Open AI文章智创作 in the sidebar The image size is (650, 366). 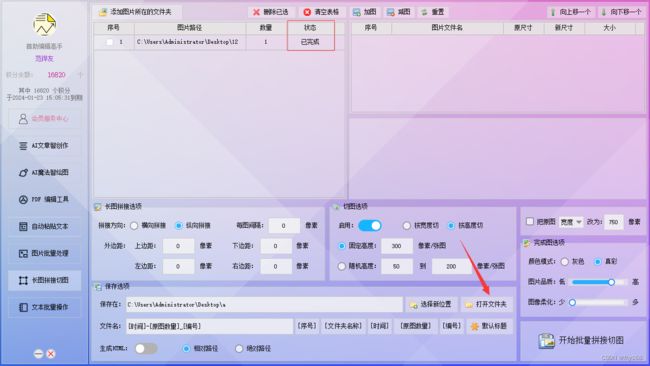coord(44,146)
